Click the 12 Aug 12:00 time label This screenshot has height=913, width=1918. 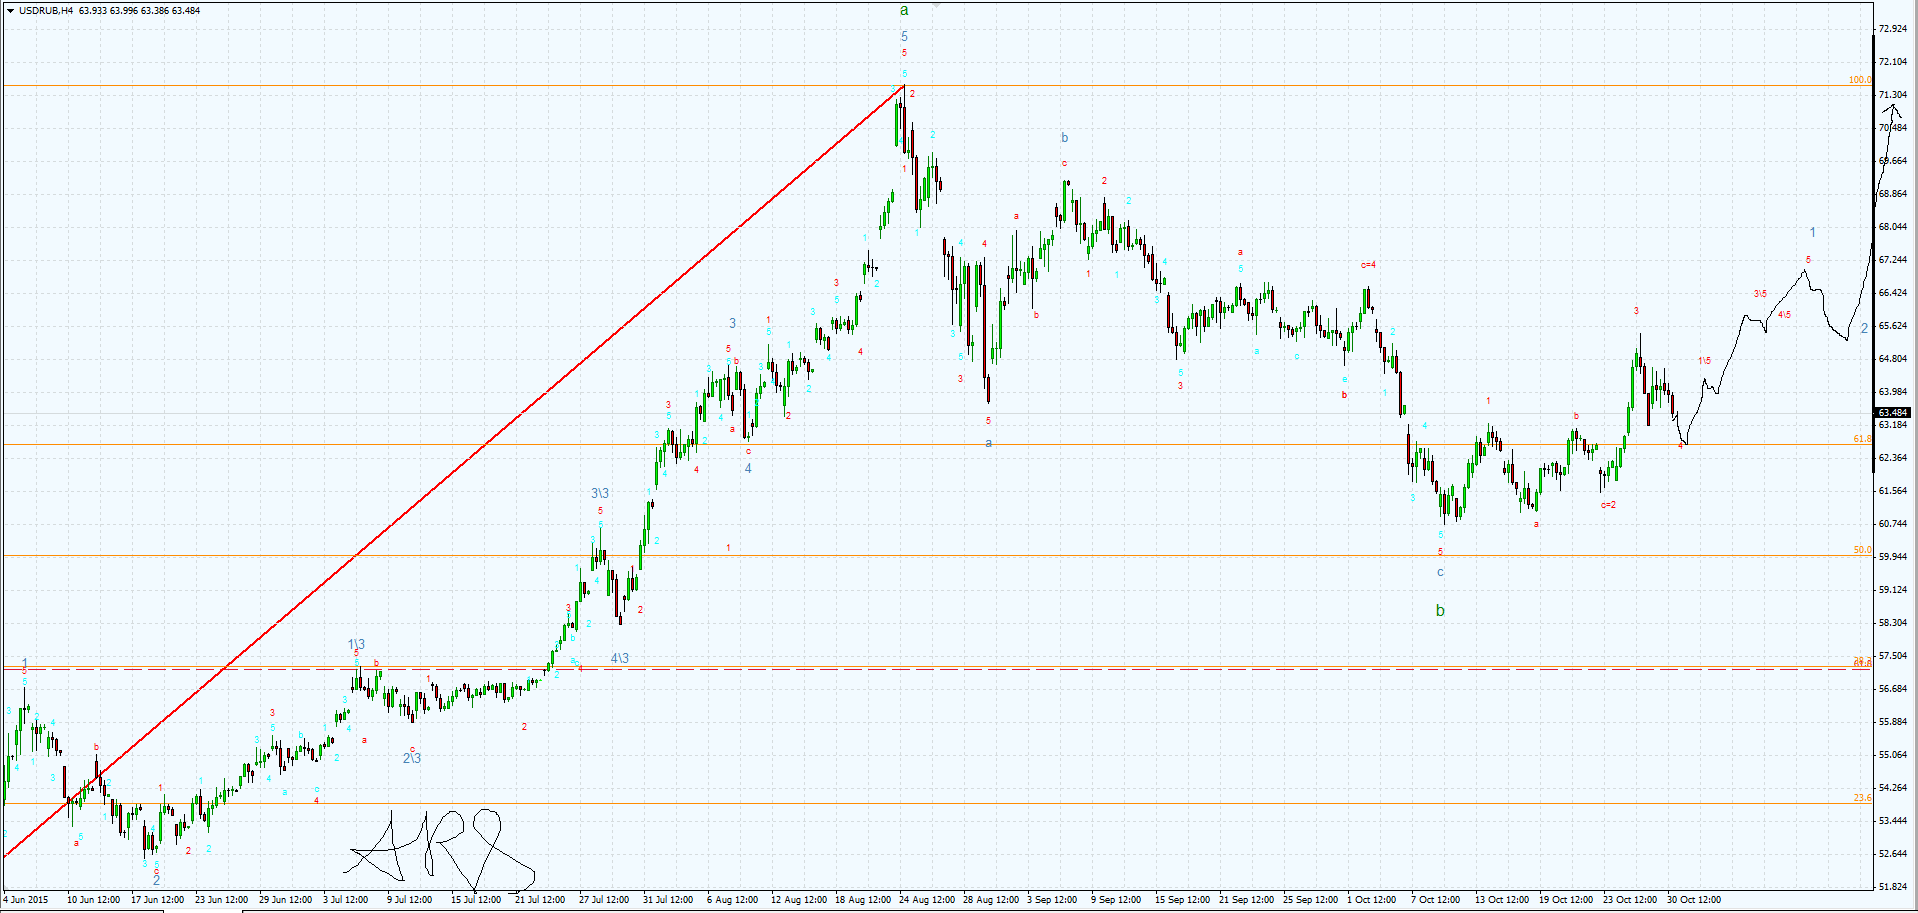coord(798,900)
